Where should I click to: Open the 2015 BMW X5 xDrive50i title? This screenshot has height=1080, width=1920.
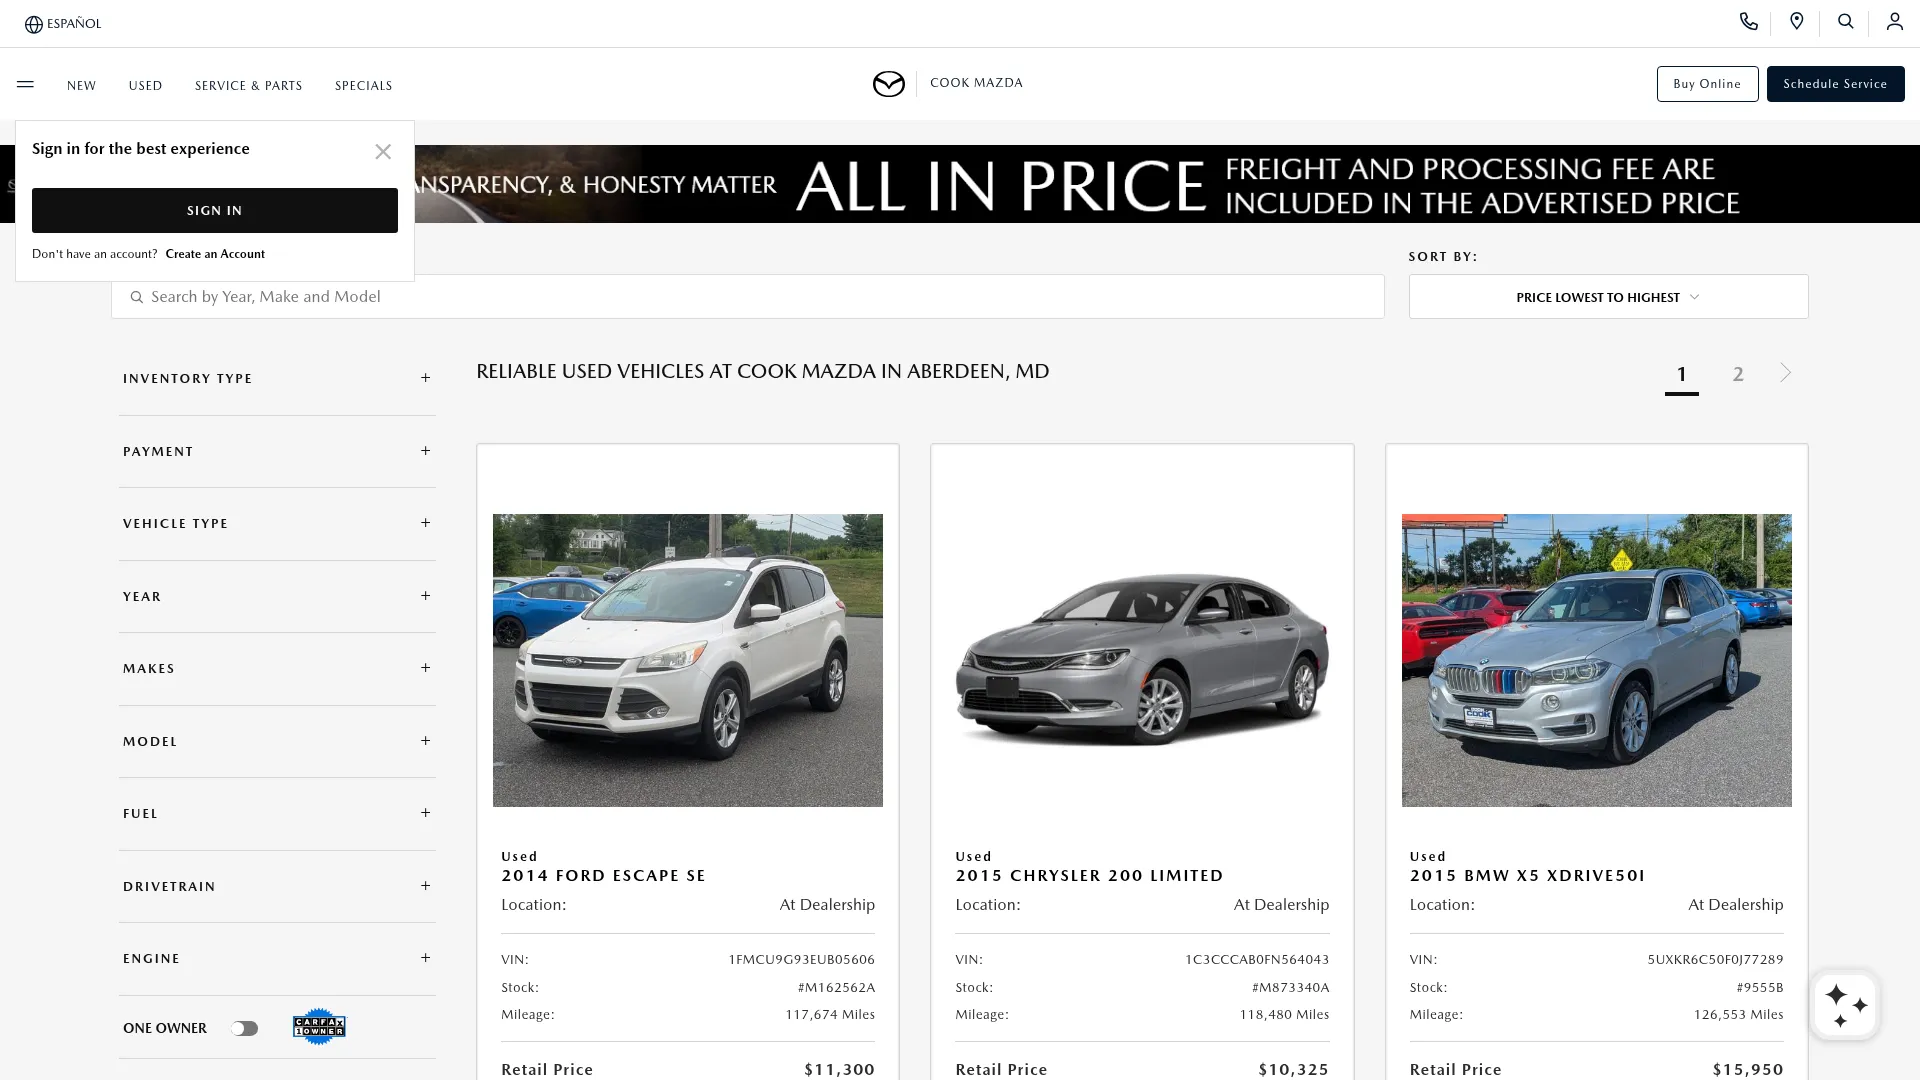click(1527, 875)
